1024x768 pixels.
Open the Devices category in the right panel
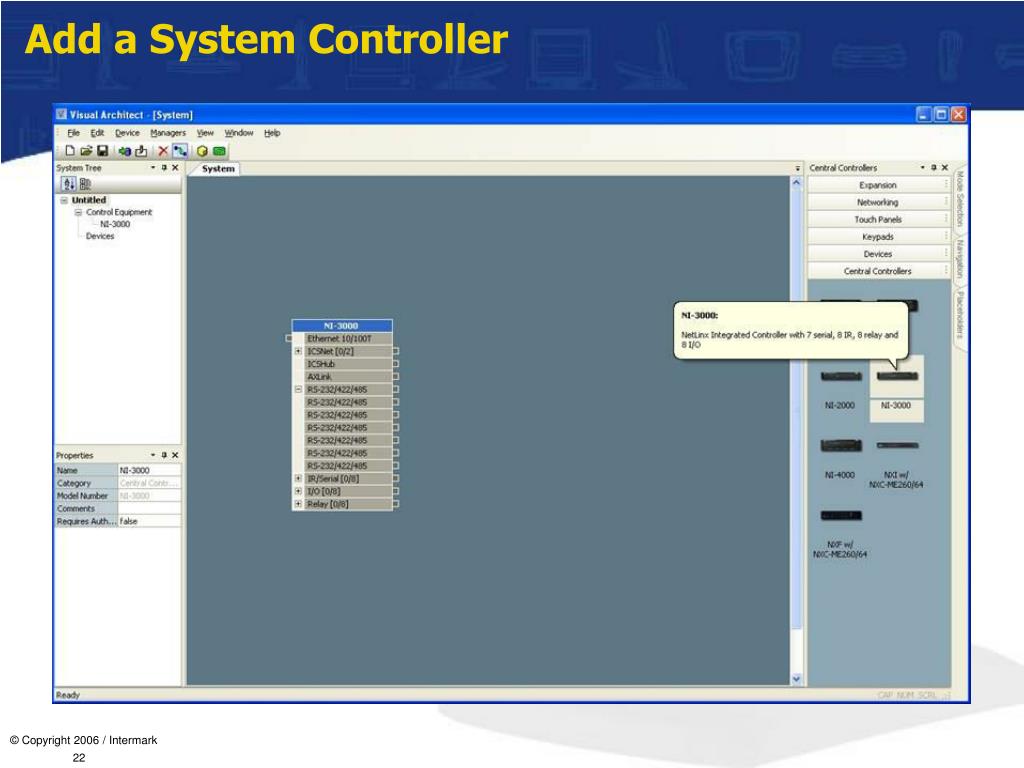pyautogui.click(x=878, y=254)
